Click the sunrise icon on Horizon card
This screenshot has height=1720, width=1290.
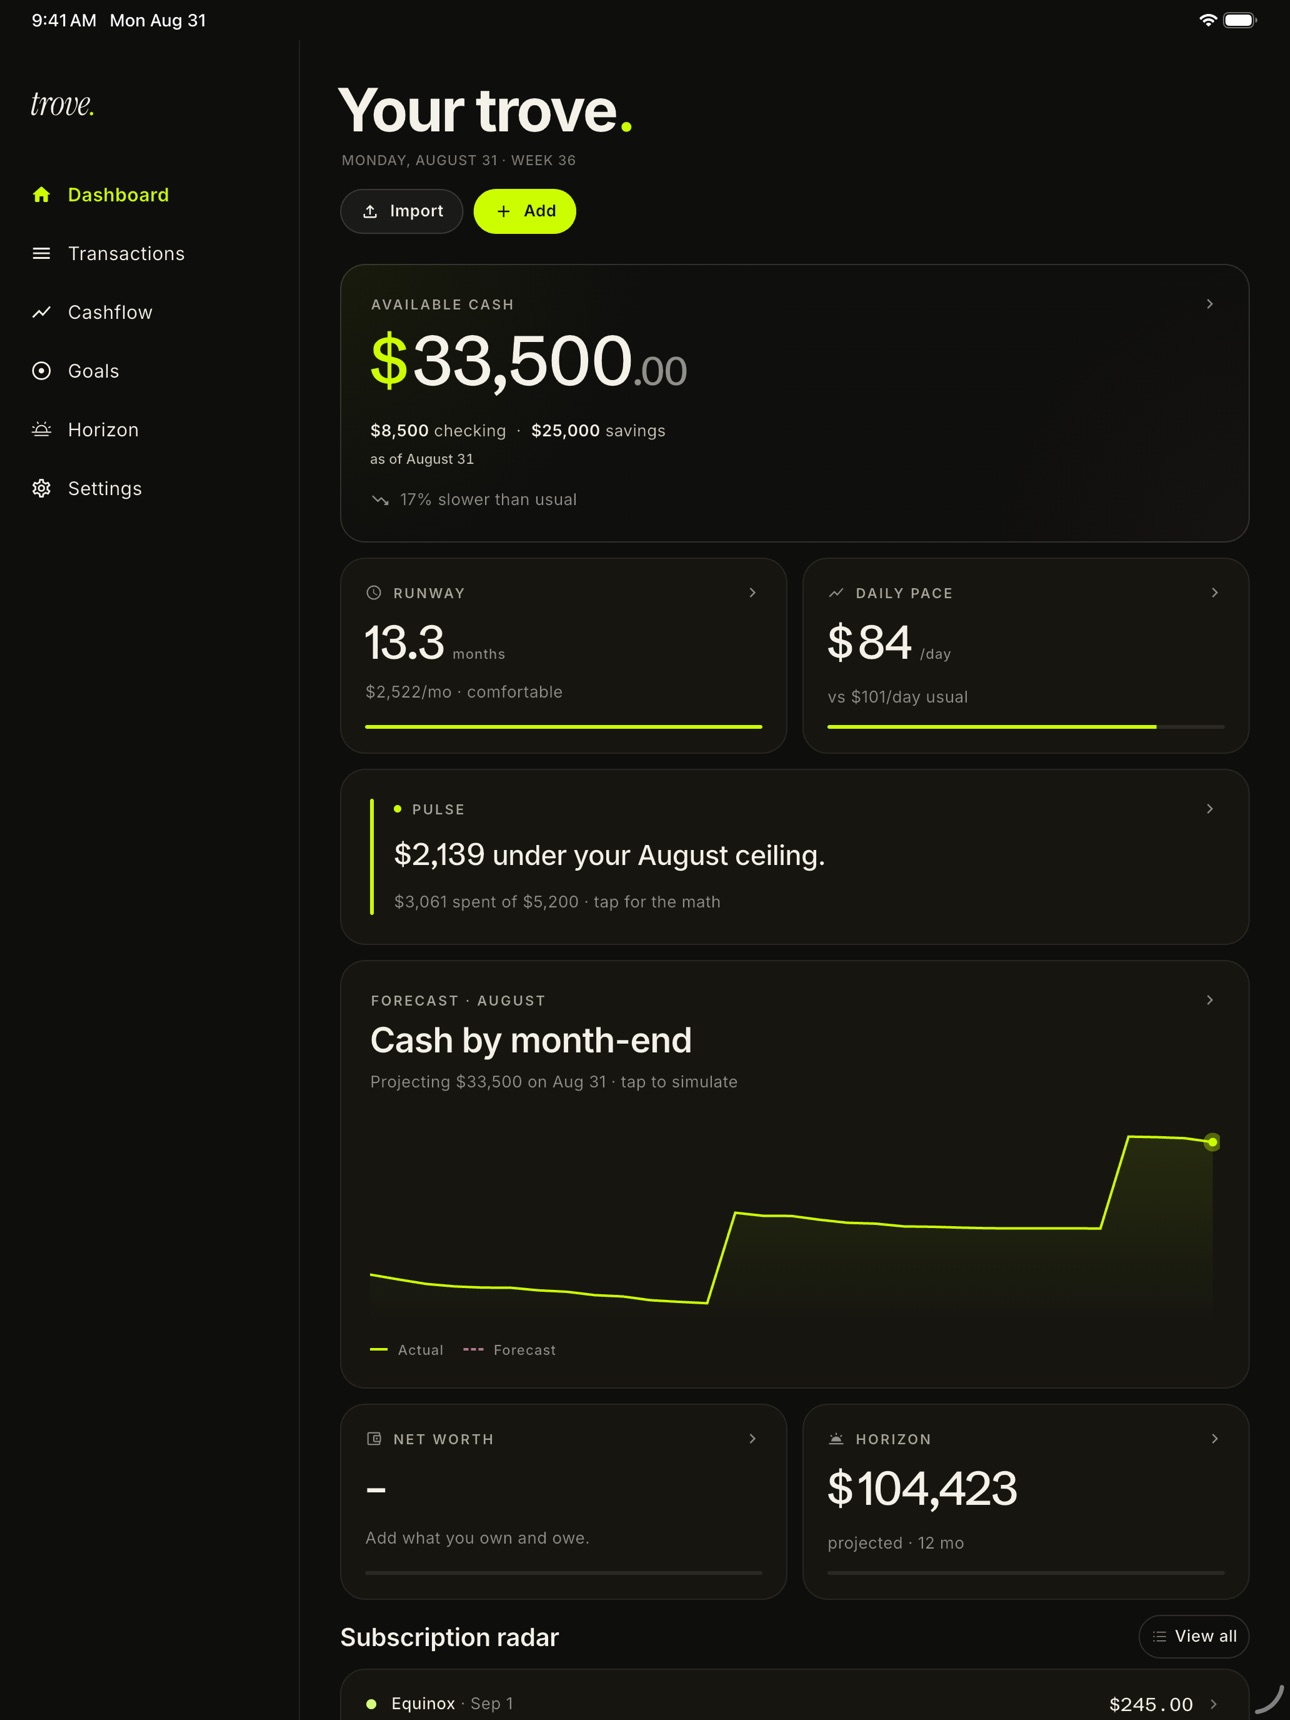coord(836,1439)
